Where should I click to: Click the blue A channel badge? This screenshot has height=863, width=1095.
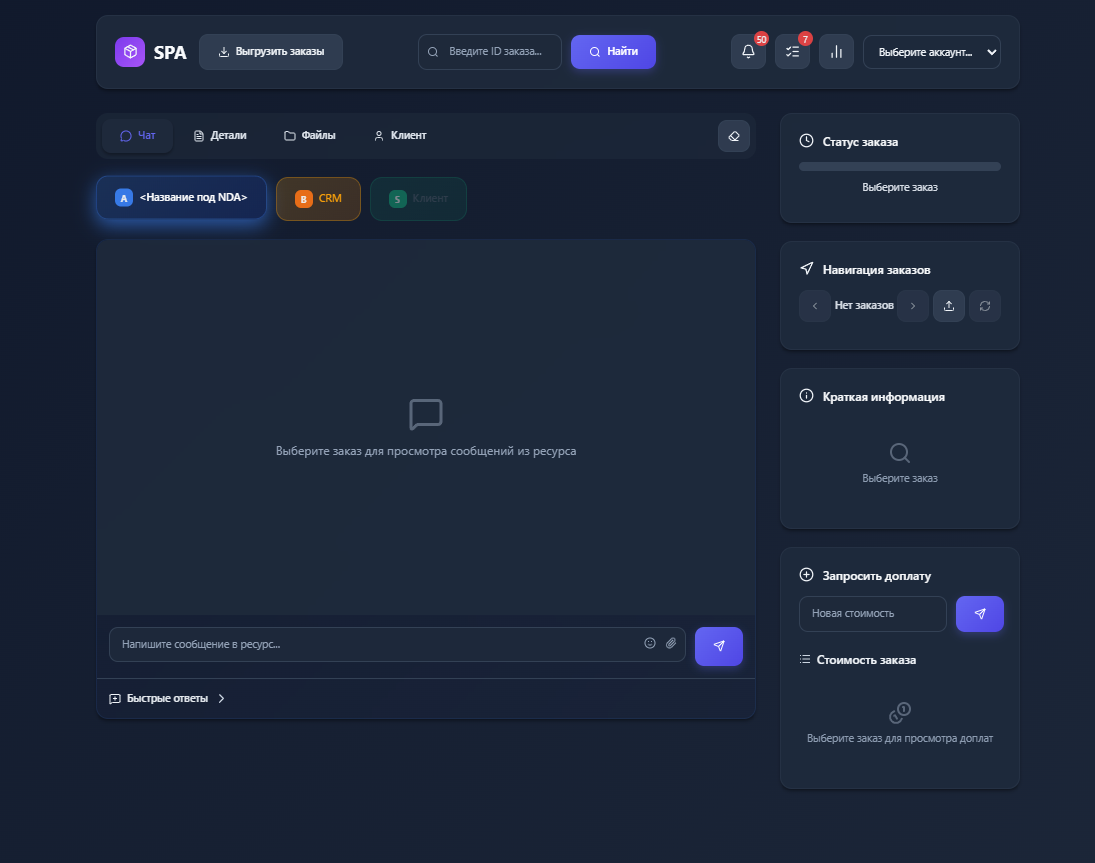click(124, 198)
